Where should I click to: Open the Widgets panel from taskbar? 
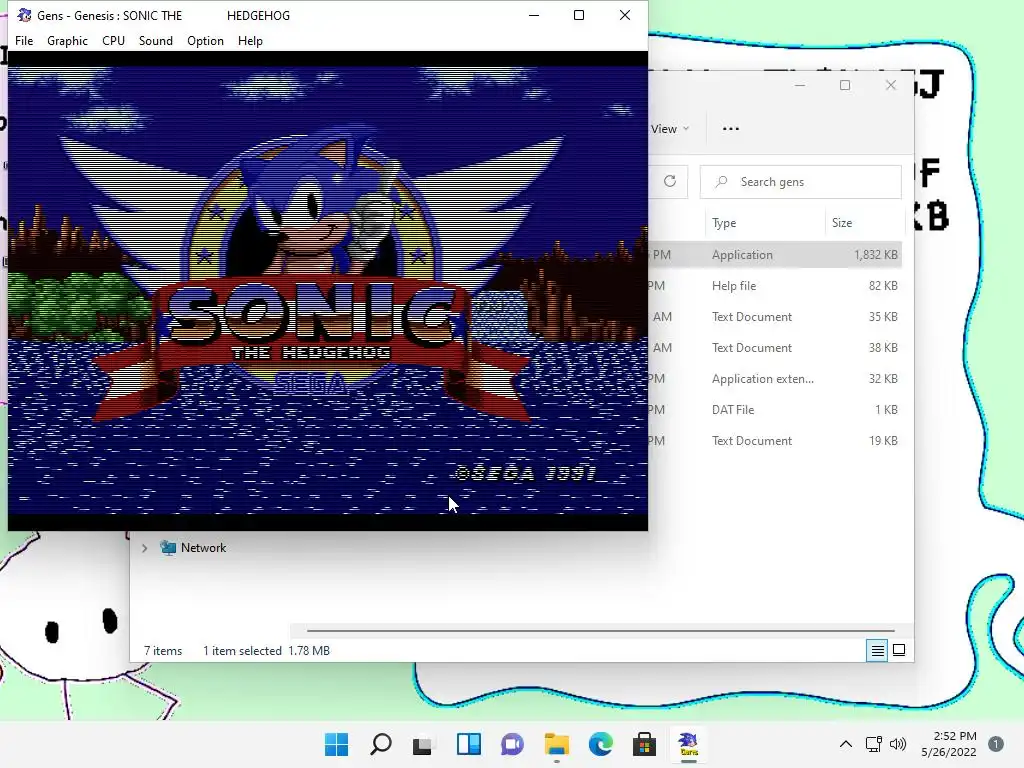(468, 744)
